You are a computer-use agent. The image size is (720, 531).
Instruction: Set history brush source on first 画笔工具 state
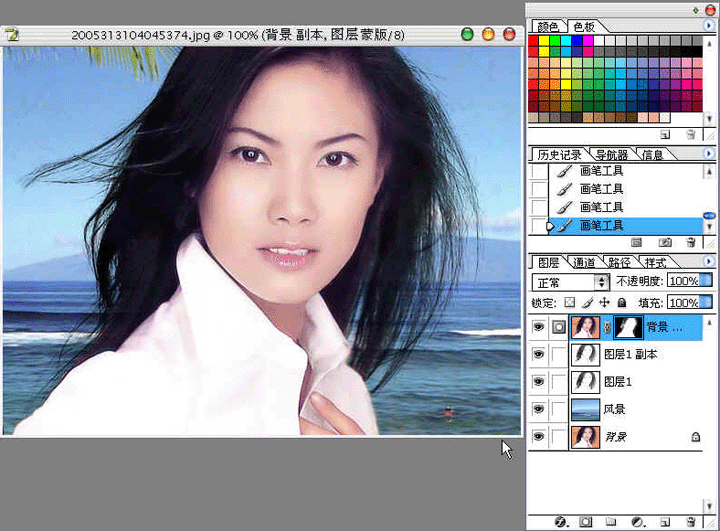click(539, 171)
